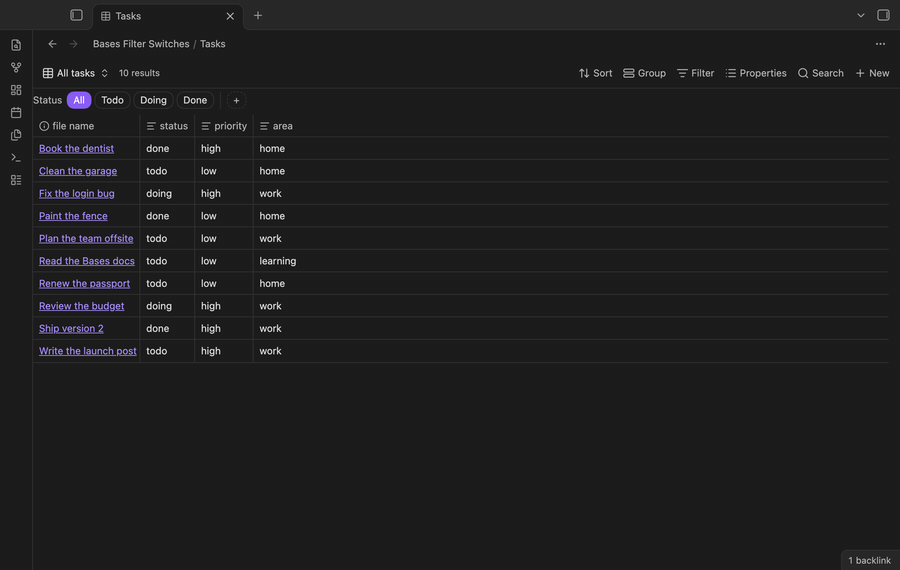Screen dimensions: 900x570
Task: Click the priority cell for Clean the garage
Action: [224, 171]
